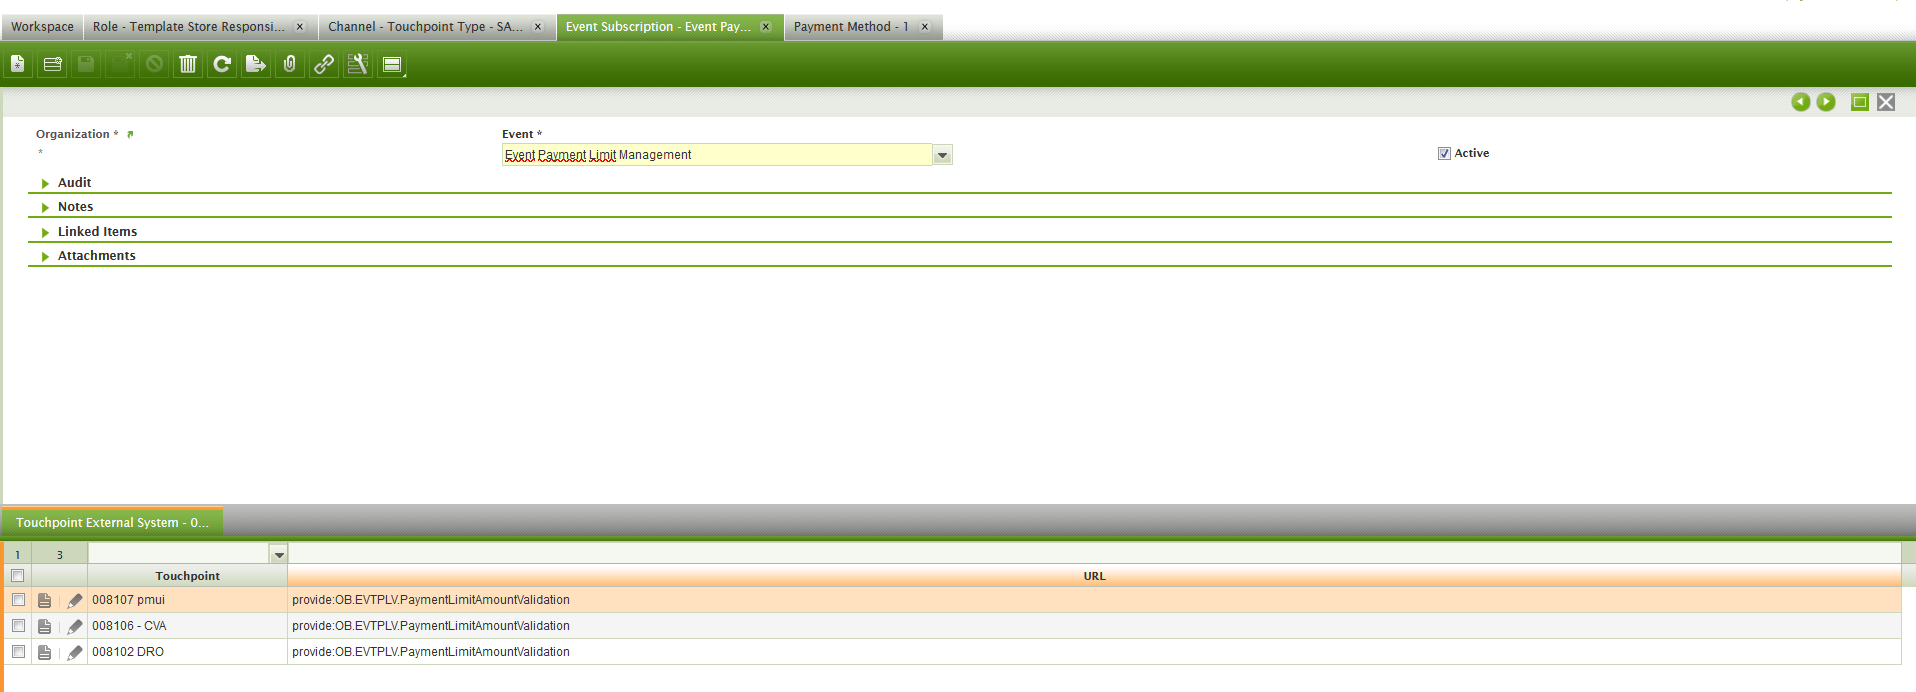Close the Event Subscription tab
The width and height of the screenshot is (1916, 692).
[x=766, y=27]
